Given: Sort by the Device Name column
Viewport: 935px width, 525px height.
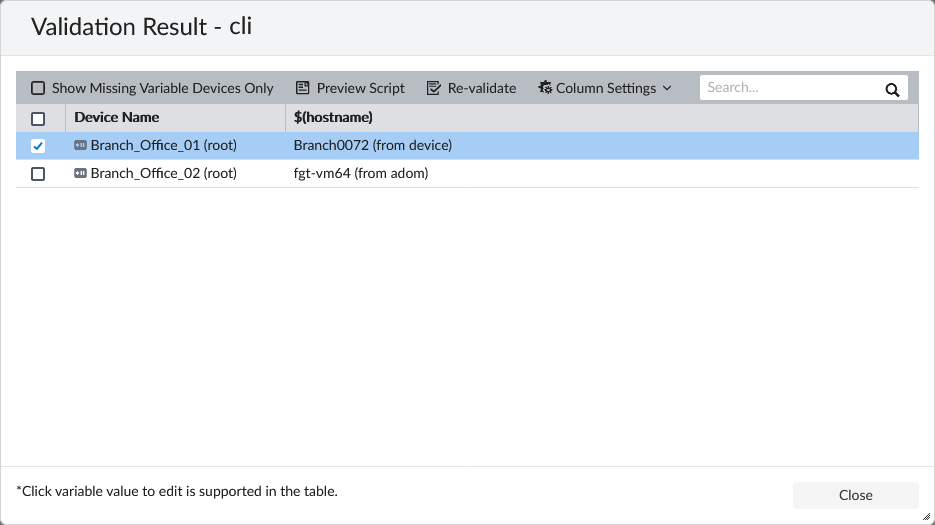Looking at the screenshot, I should 117,117.
